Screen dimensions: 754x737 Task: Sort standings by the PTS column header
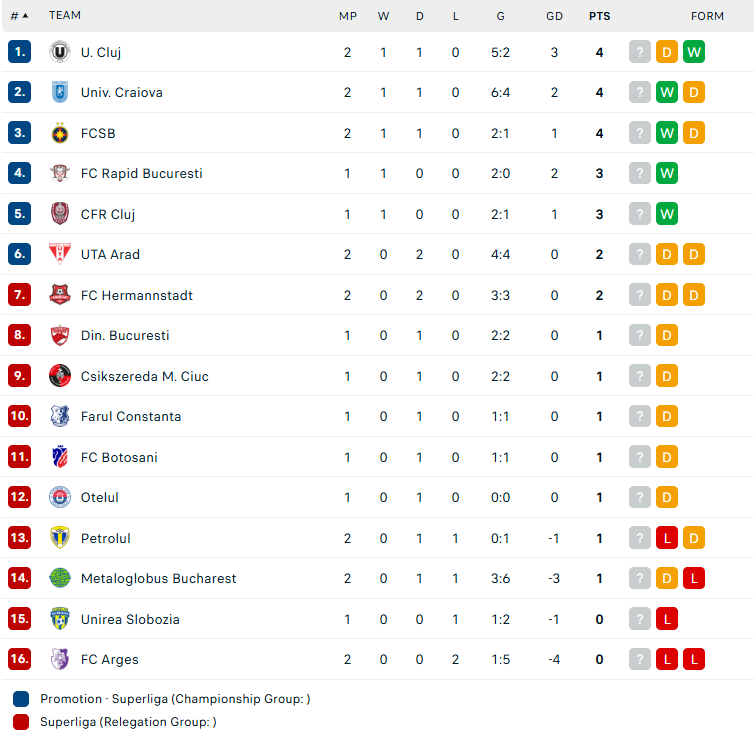click(x=599, y=16)
